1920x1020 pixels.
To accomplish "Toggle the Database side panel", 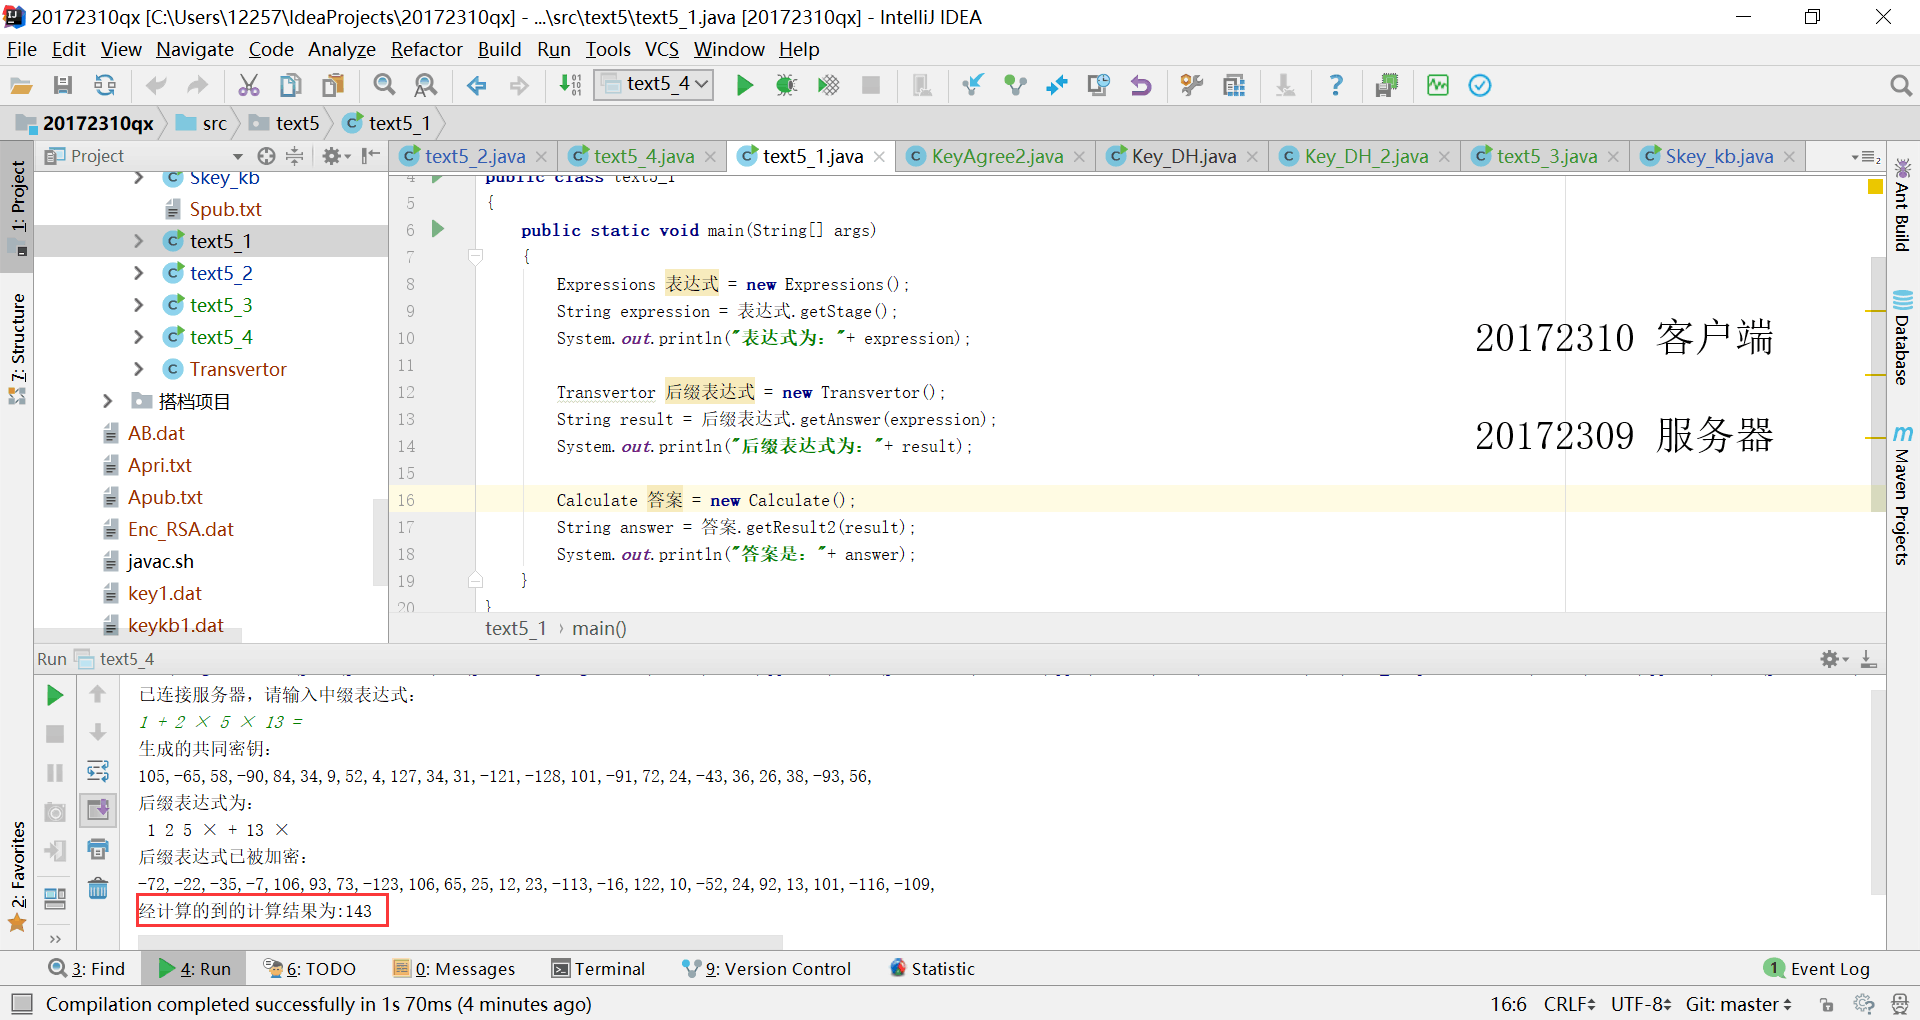I will point(1902,337).
